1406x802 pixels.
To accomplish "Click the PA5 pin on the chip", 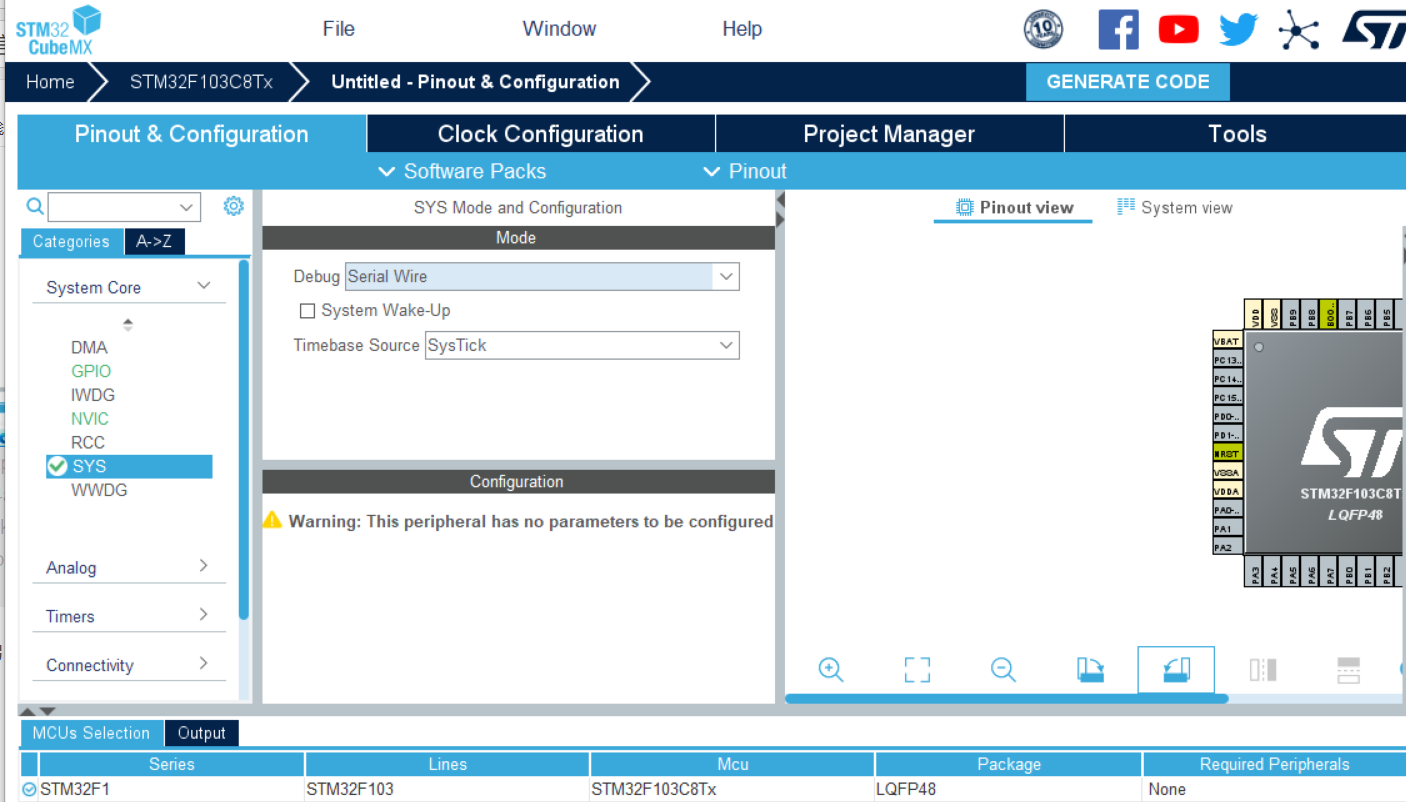I will pos(1292,573).
